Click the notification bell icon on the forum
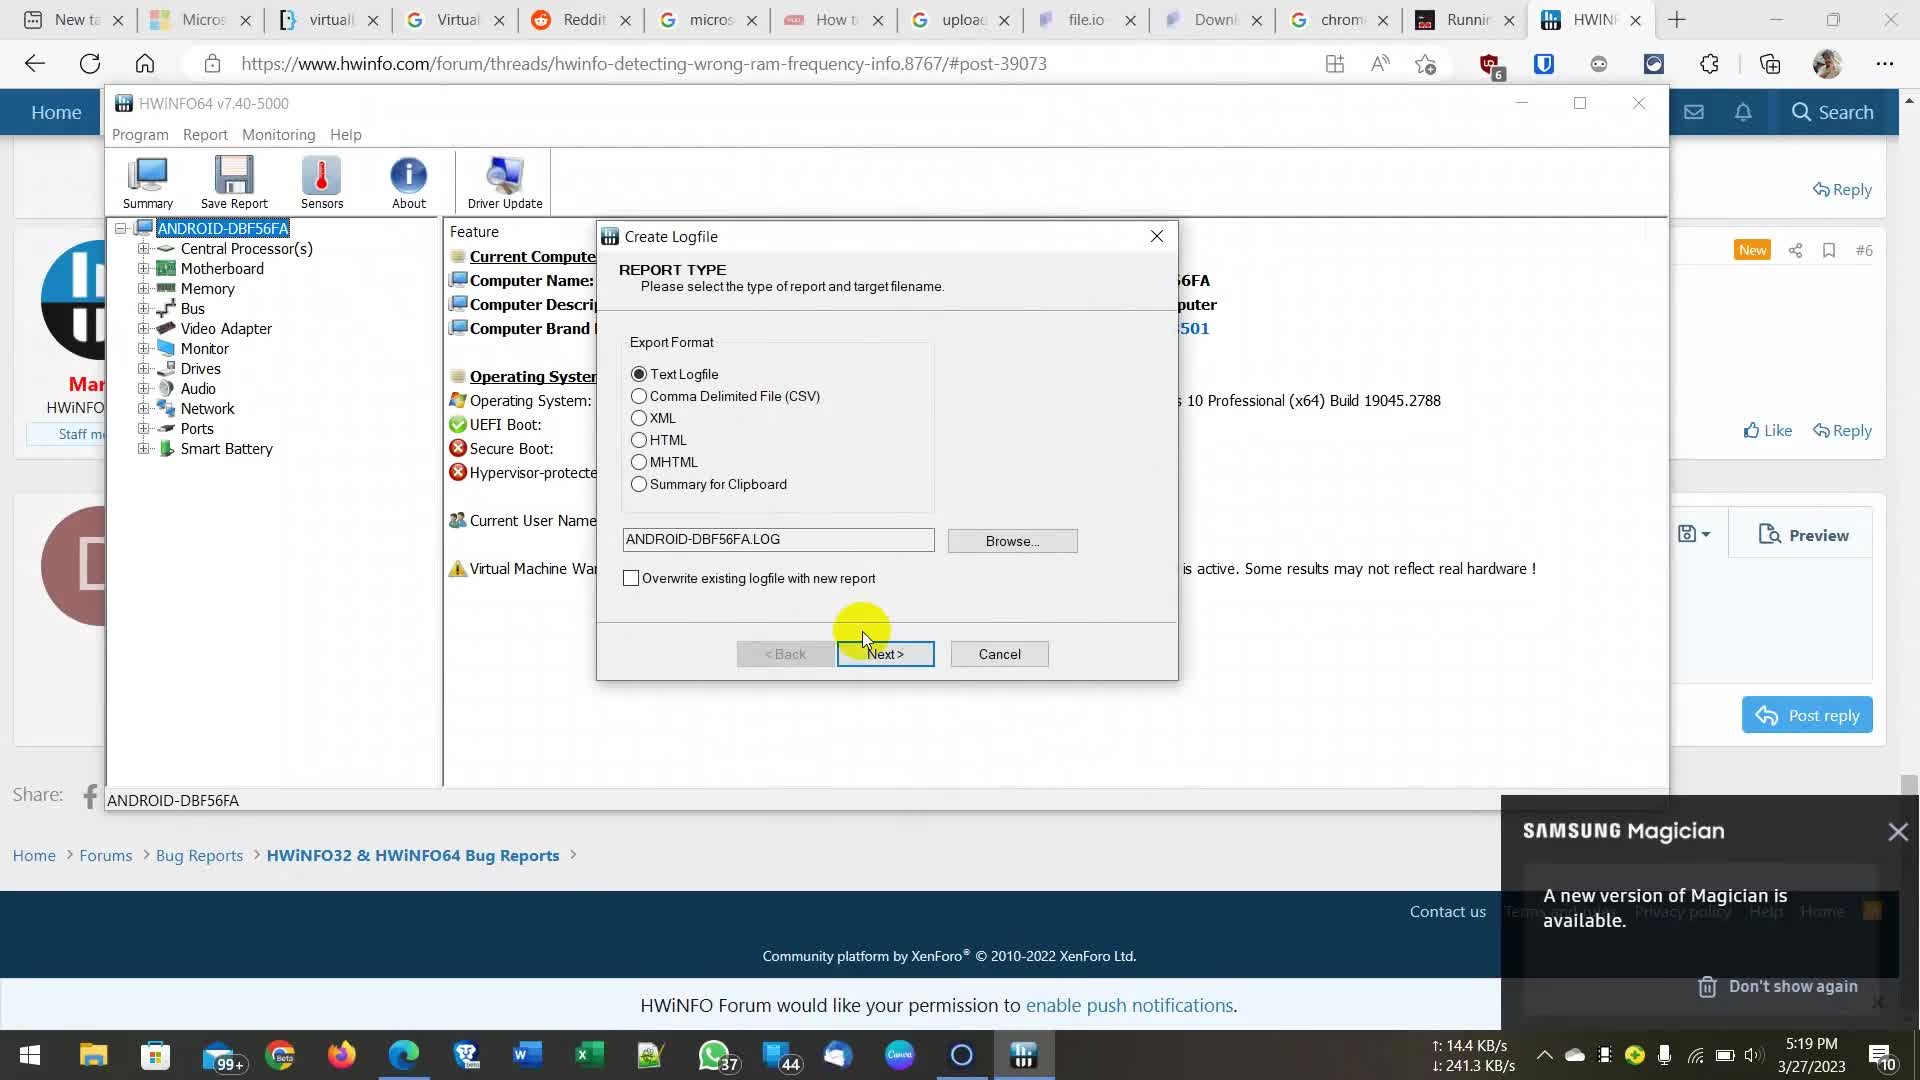 coord(1743,112)
